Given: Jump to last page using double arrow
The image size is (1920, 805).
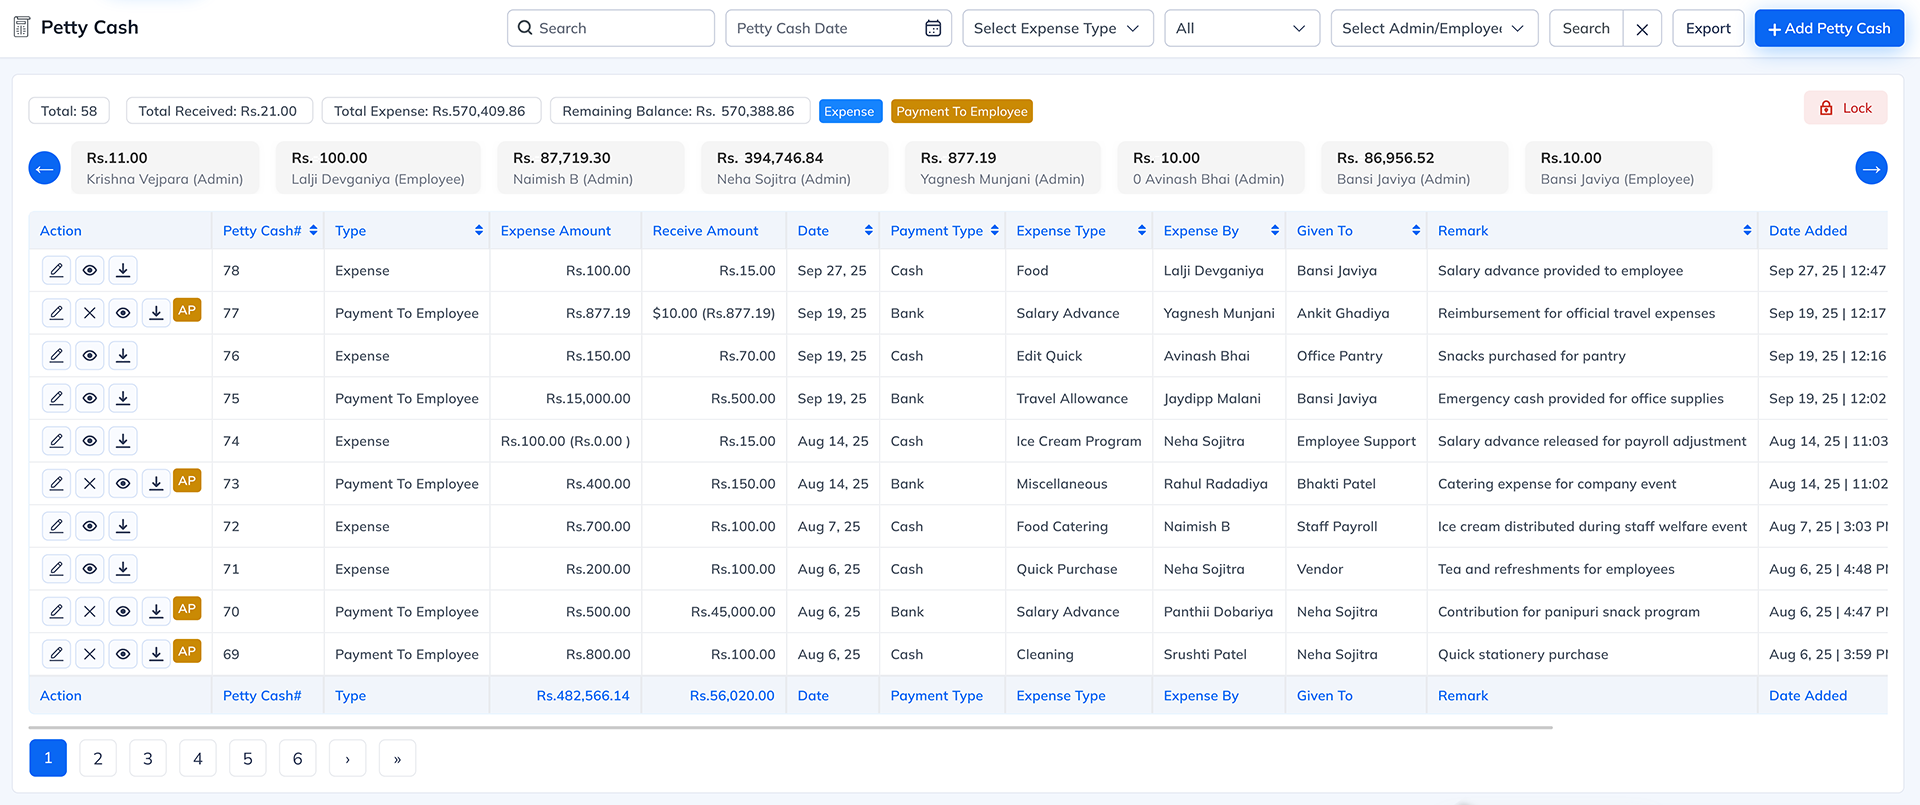Looking at the screenshot, I should (x=397, y=758).
